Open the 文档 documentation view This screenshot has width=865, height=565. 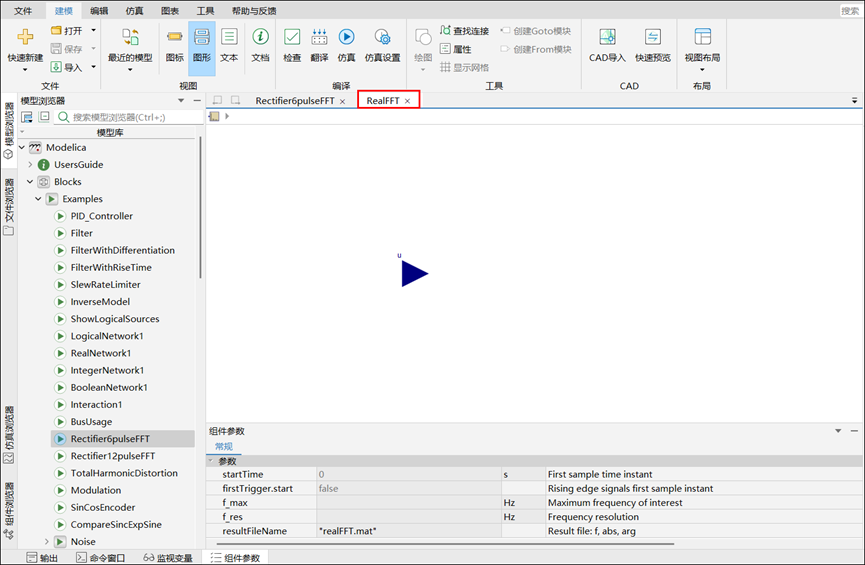260,37
